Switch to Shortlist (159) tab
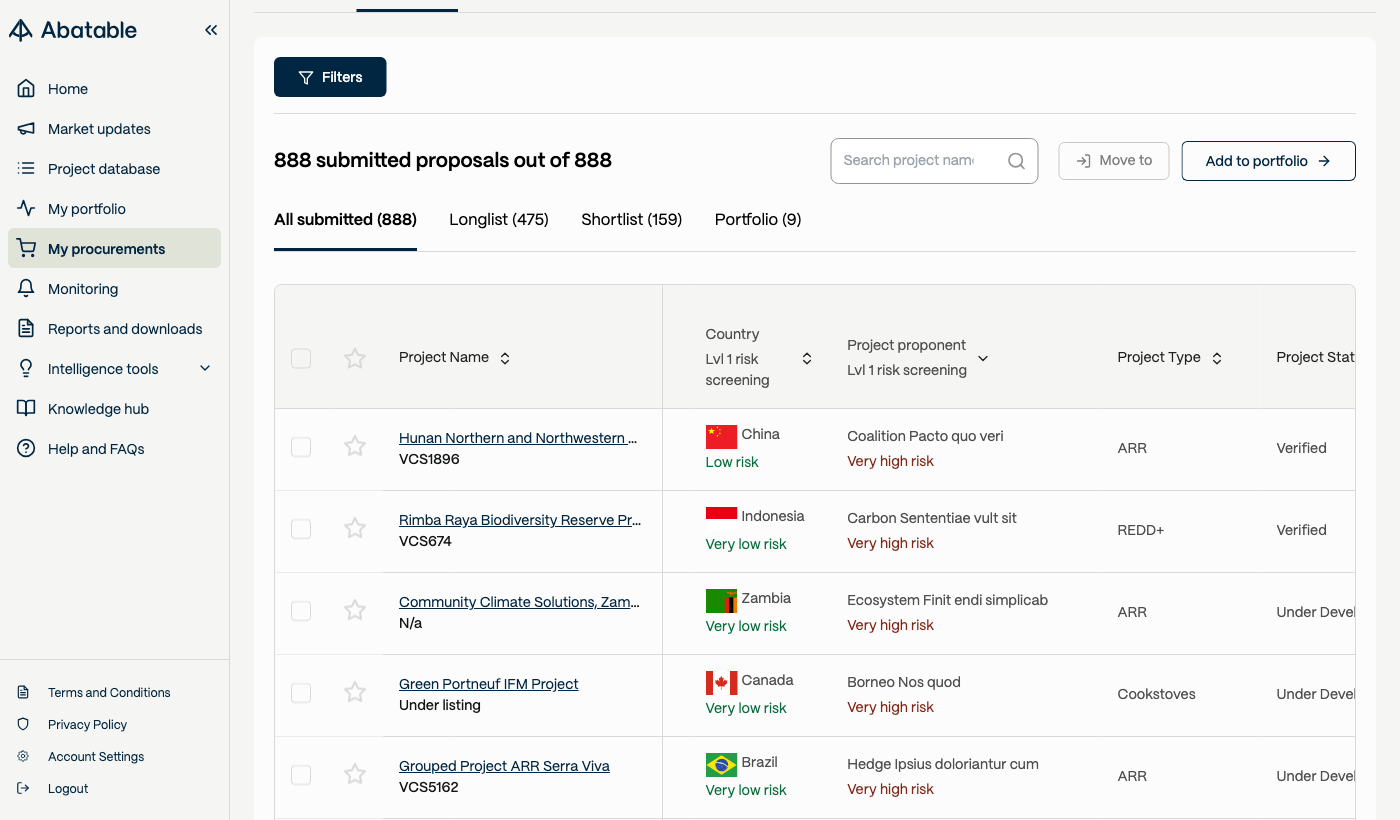The image size is (1400, 820). click(632, 220)
